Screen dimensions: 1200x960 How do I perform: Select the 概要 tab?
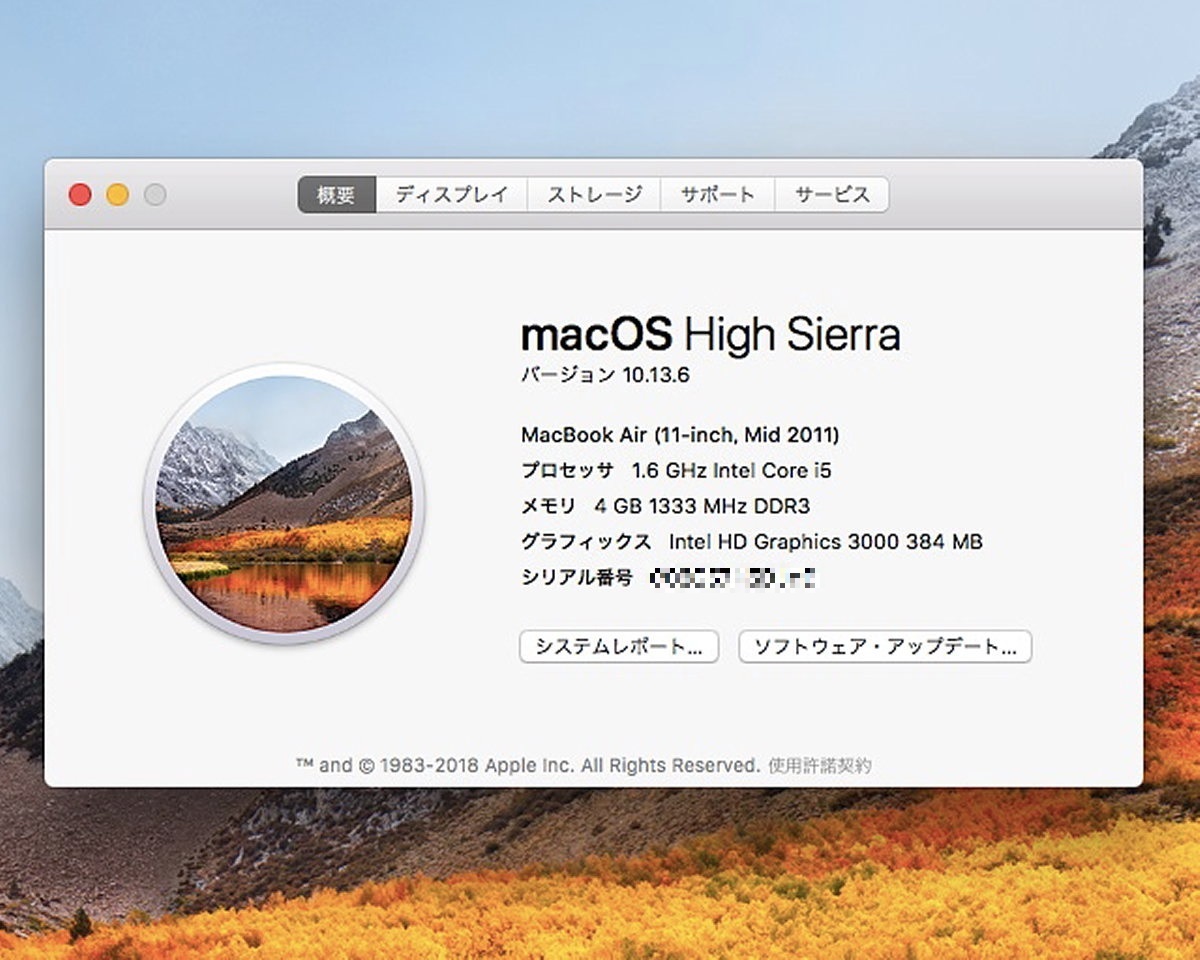[337, 195]
